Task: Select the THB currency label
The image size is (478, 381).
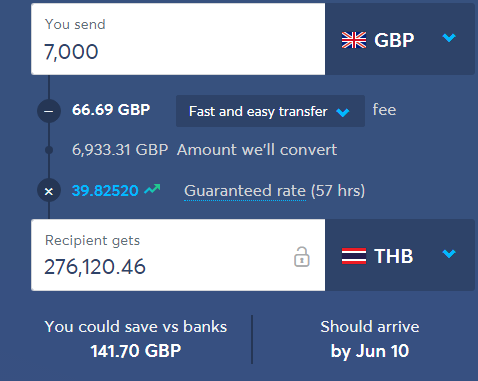Action: click(x=394, y=256)
